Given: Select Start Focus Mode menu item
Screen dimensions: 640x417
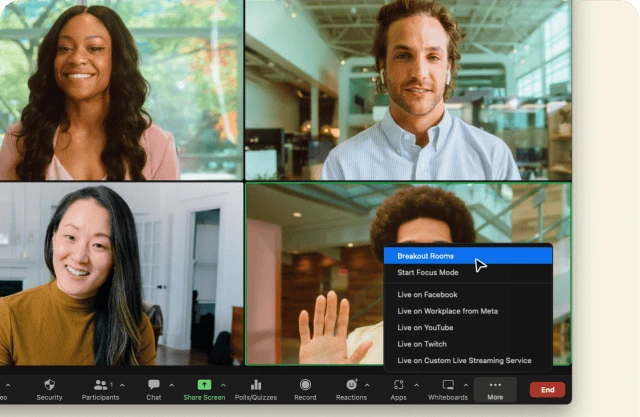Looking at the screenshot, I should click(x=428, y=272).
